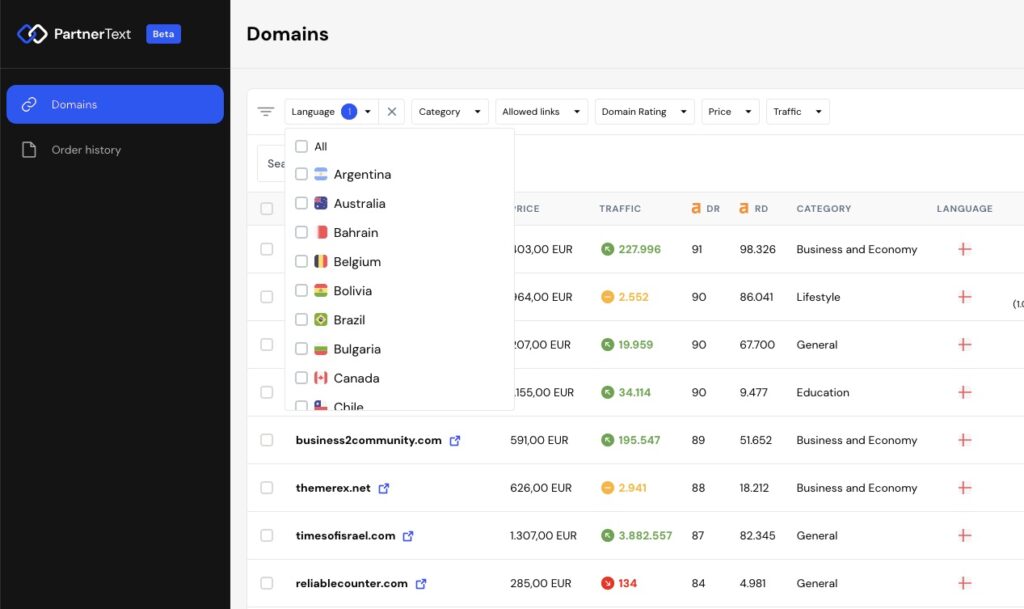Image resolution: width=1024 pixels, height=609 pixels.
Task: Click the 98.326 RD value
Action: (x=758, y=249)
